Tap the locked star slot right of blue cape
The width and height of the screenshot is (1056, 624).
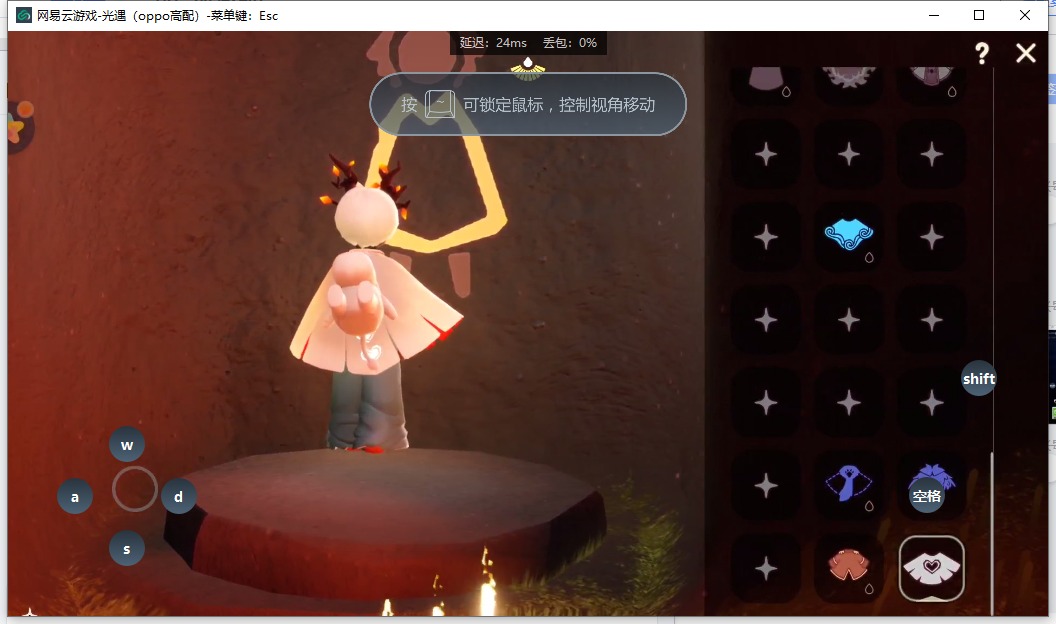tap(931, 236)
